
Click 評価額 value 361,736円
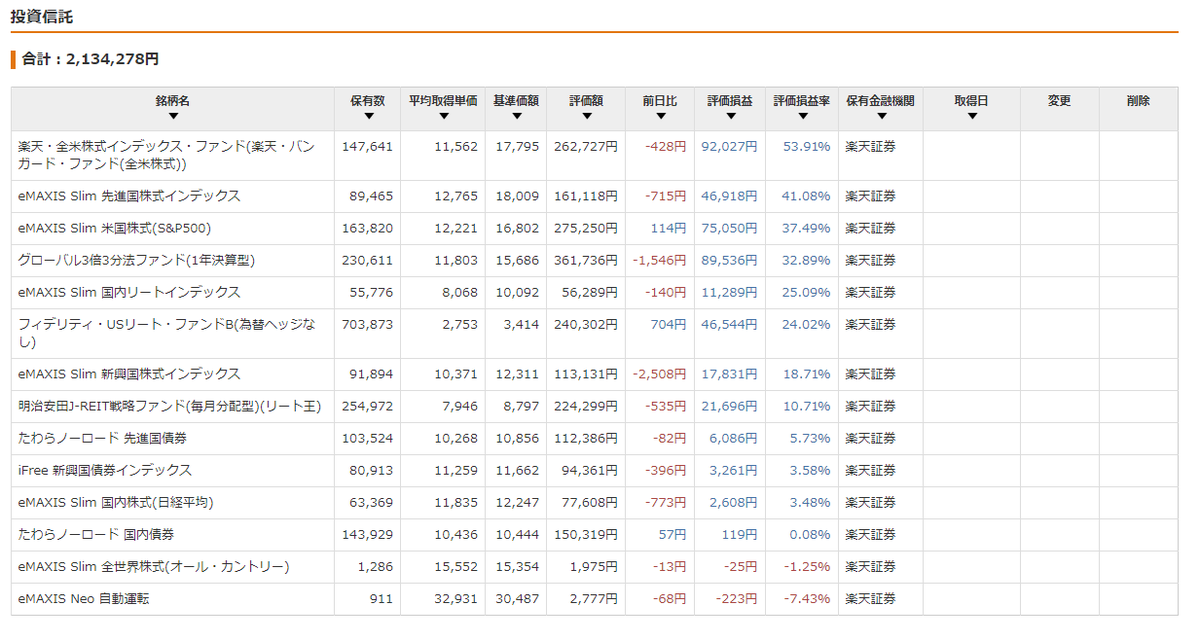tap(586, 260)
